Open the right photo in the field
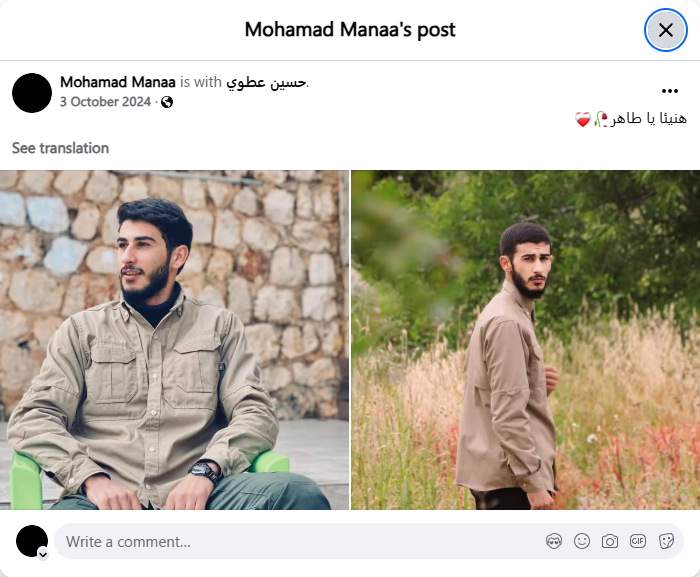 pyautogui.click(x=525, y=340)
